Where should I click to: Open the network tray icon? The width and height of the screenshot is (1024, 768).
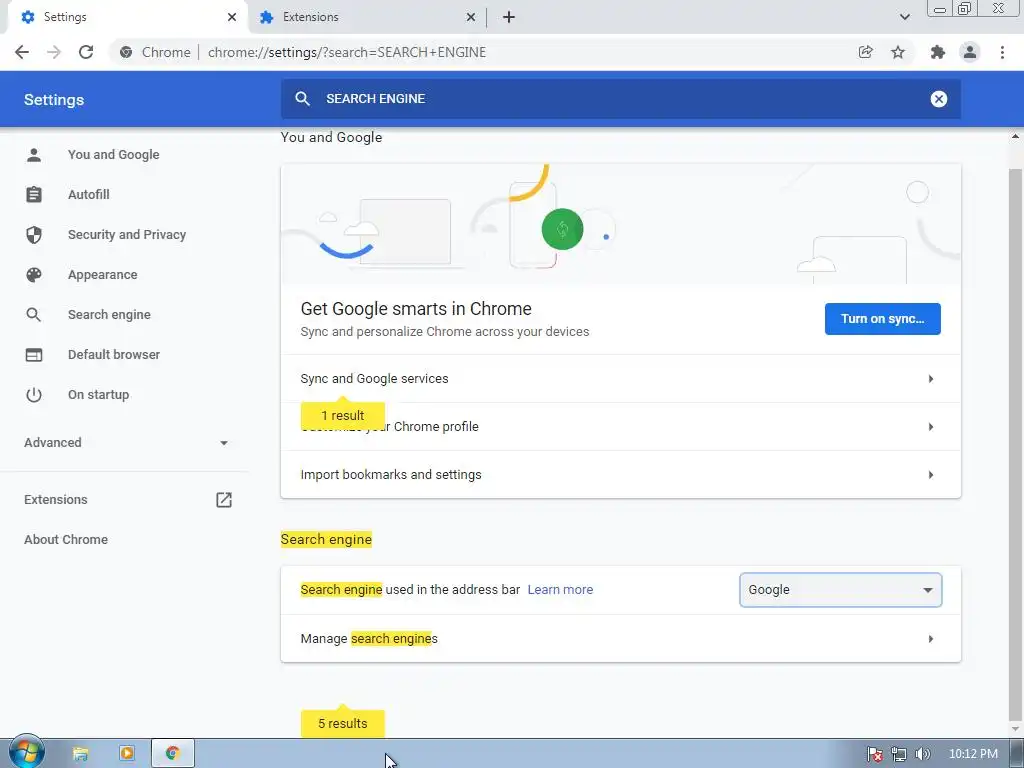pyautogui.click(x=899, y=754)
